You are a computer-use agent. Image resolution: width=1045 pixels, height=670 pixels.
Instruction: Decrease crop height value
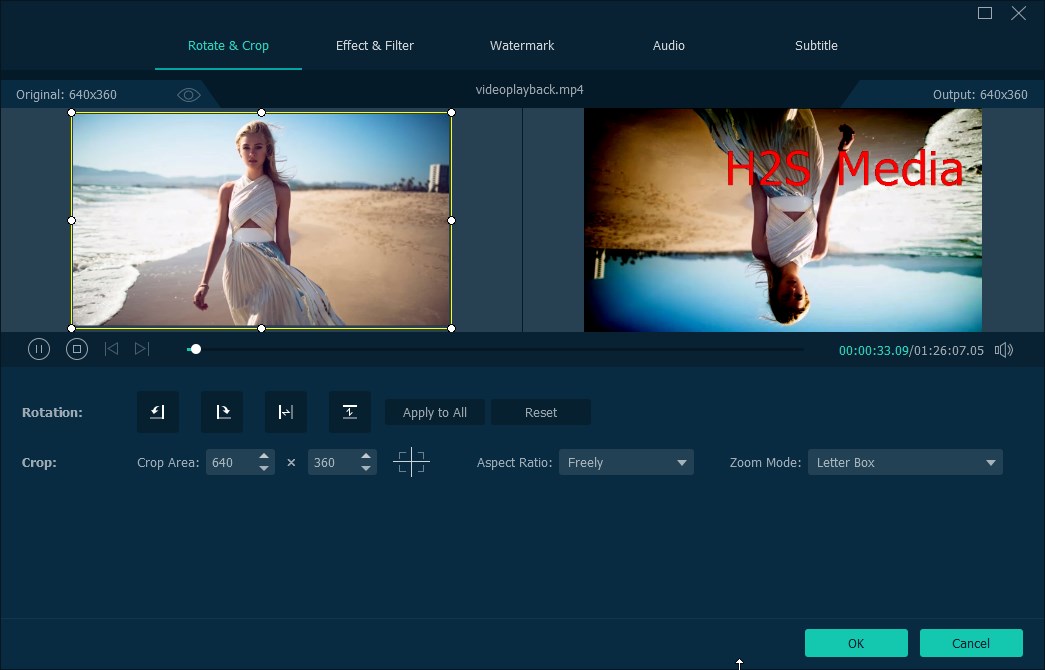[x=366, y=469]
